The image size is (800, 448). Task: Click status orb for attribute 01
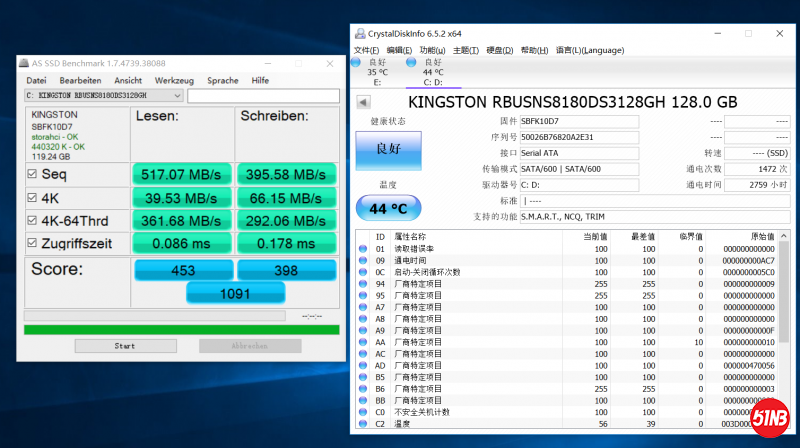point(362,248)
